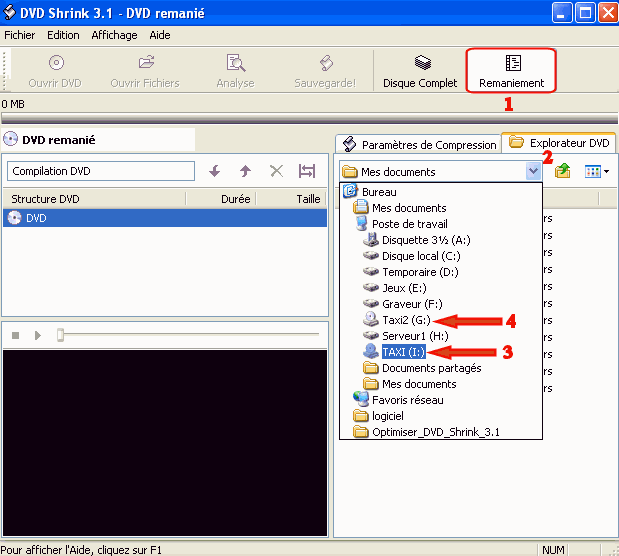Screen dimensions: 619x556
Task: Select Documents partagés folder
Action: [431, 368]
